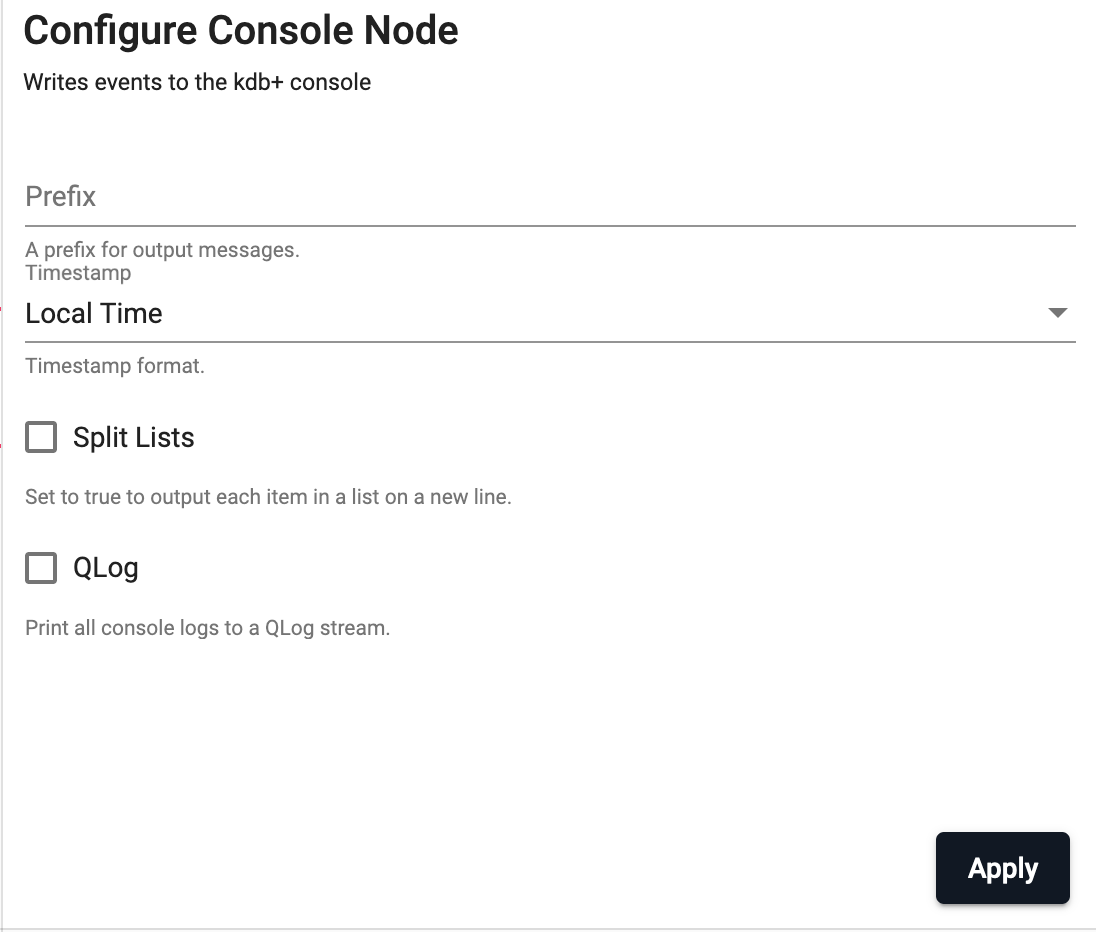Click 'Print all console logs' description

coord(208,628)
